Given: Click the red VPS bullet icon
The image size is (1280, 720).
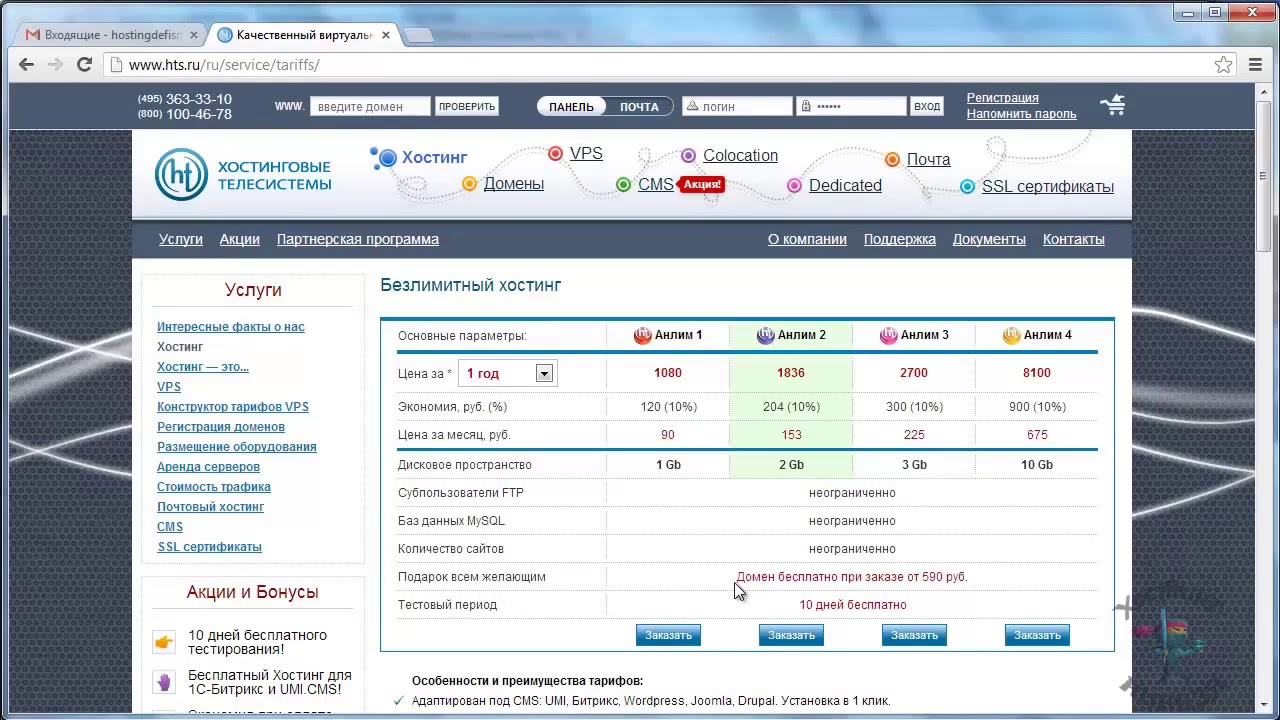Looking at the screenshot, I should 556,154.
